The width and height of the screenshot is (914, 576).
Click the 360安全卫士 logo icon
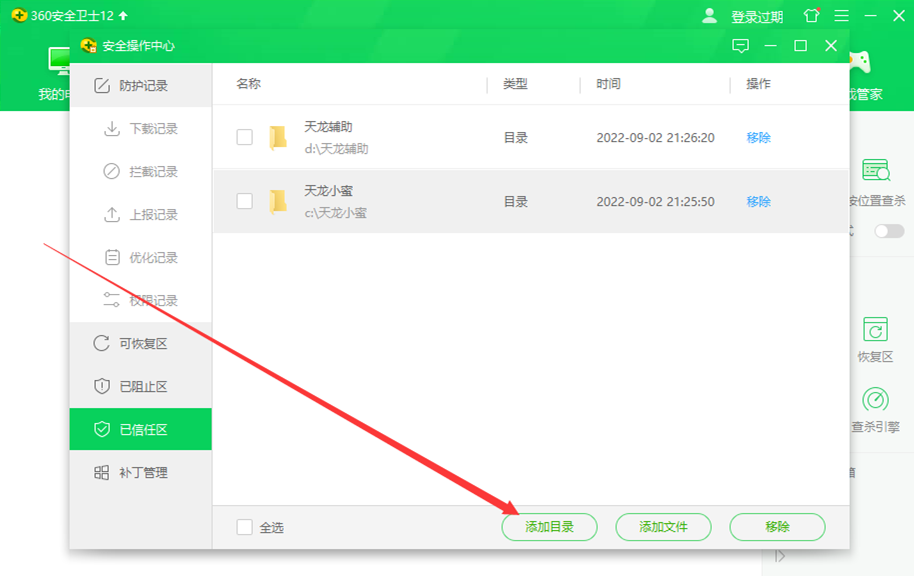point(19,15)
